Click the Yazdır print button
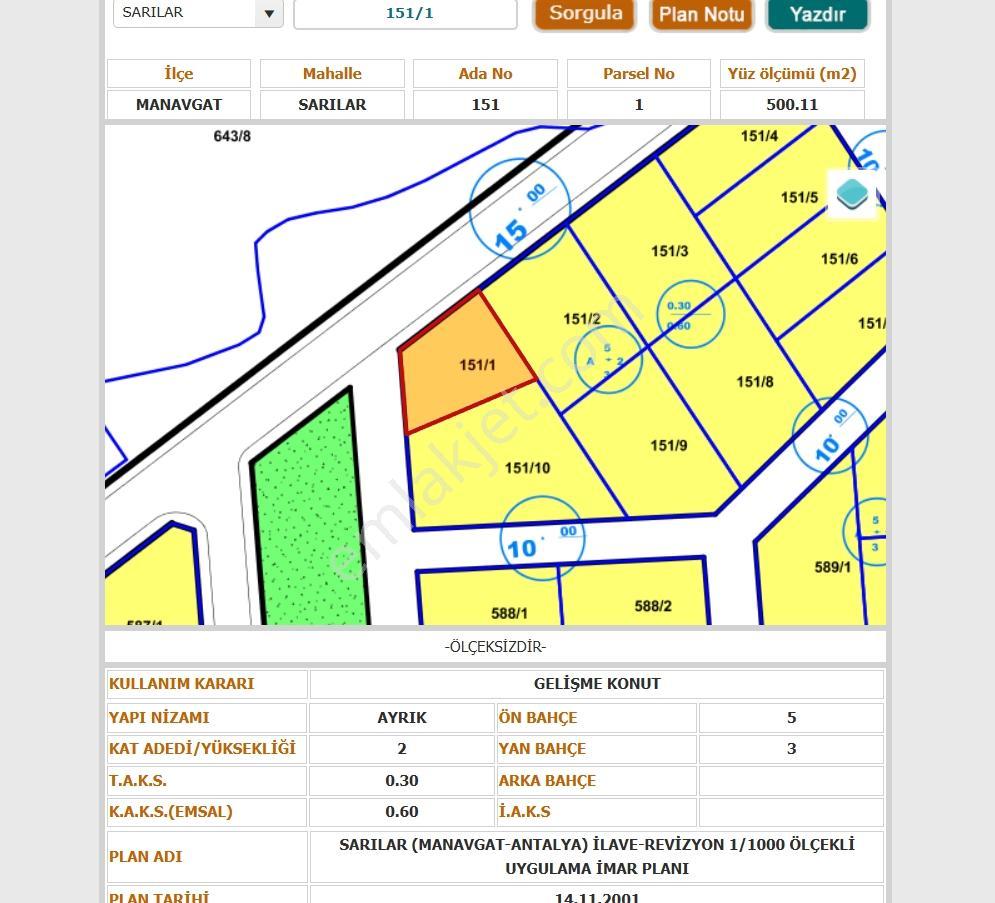Image resolution: width=995 pixels, height=903 pixels. [817, 13]
